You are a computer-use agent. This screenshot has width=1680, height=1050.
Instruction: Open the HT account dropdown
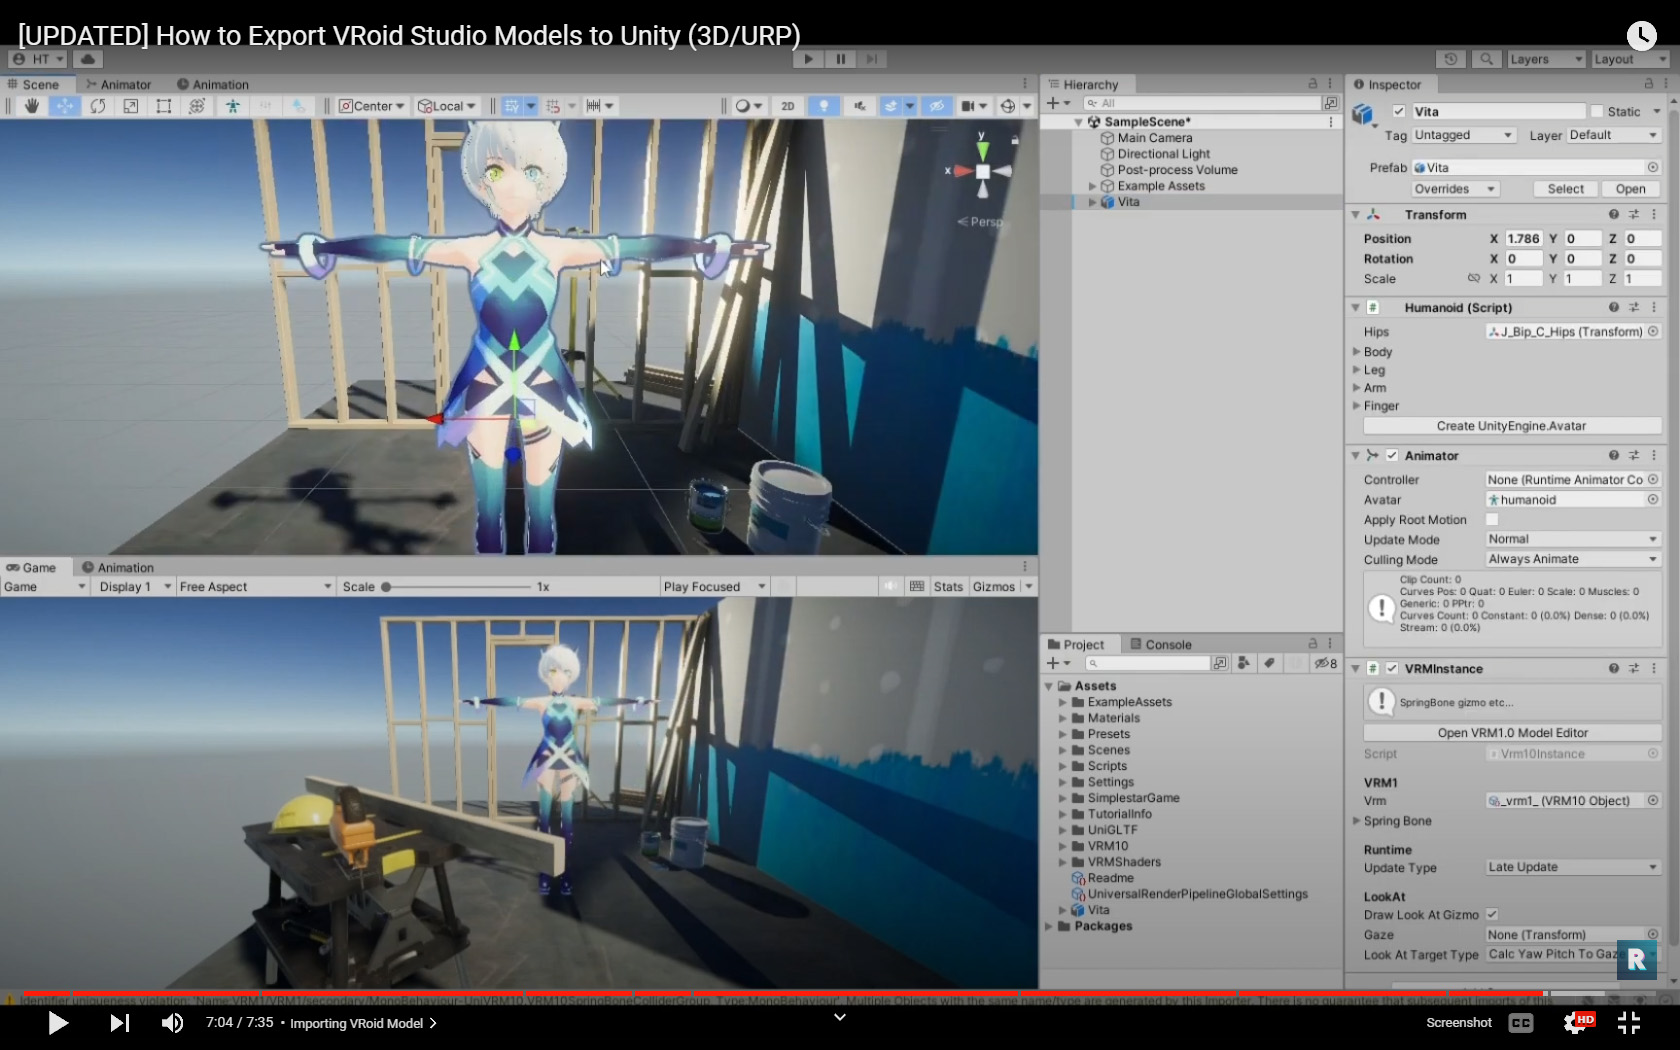tap(39, 59)
